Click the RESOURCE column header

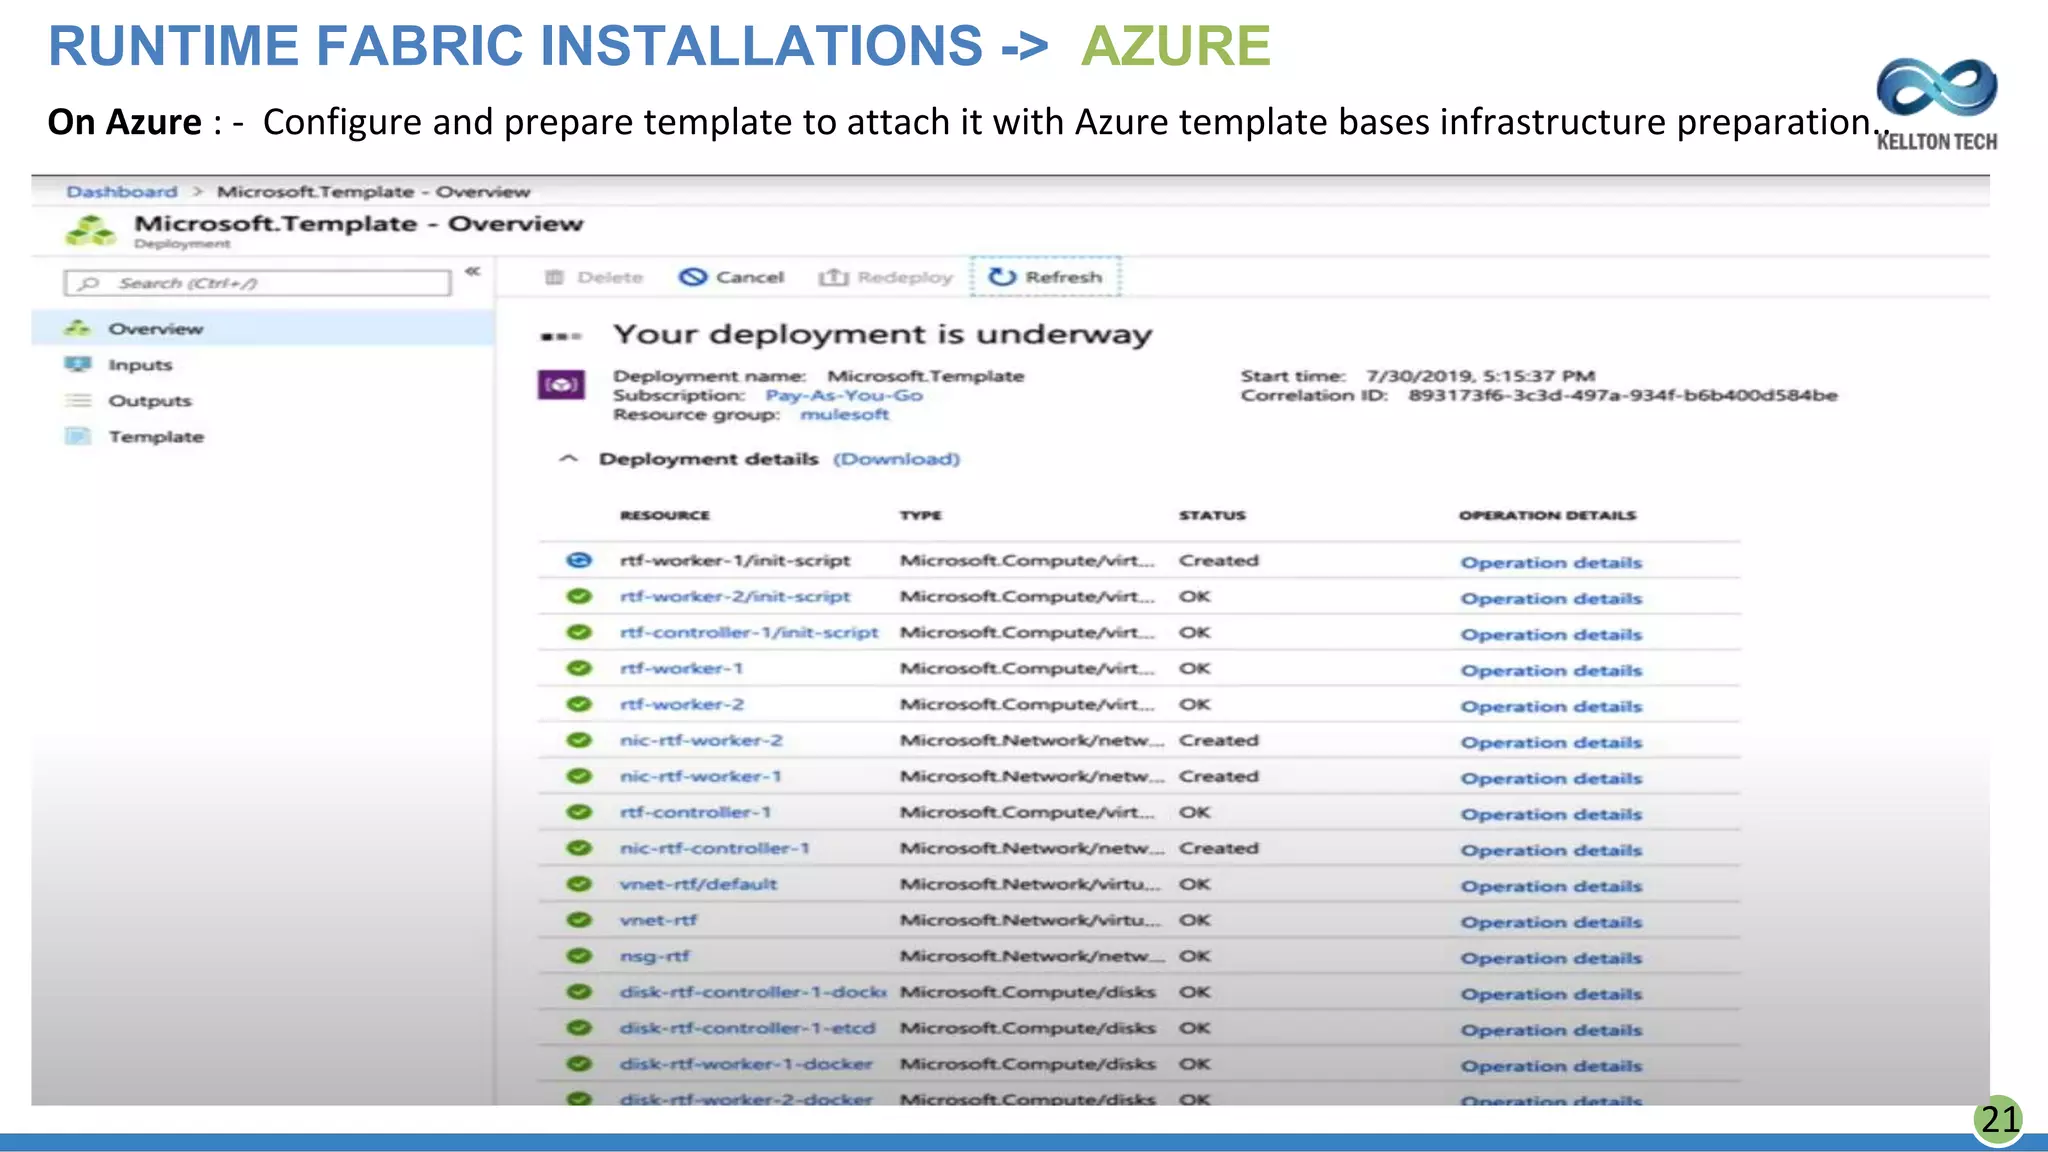click(x=665, y=515)
